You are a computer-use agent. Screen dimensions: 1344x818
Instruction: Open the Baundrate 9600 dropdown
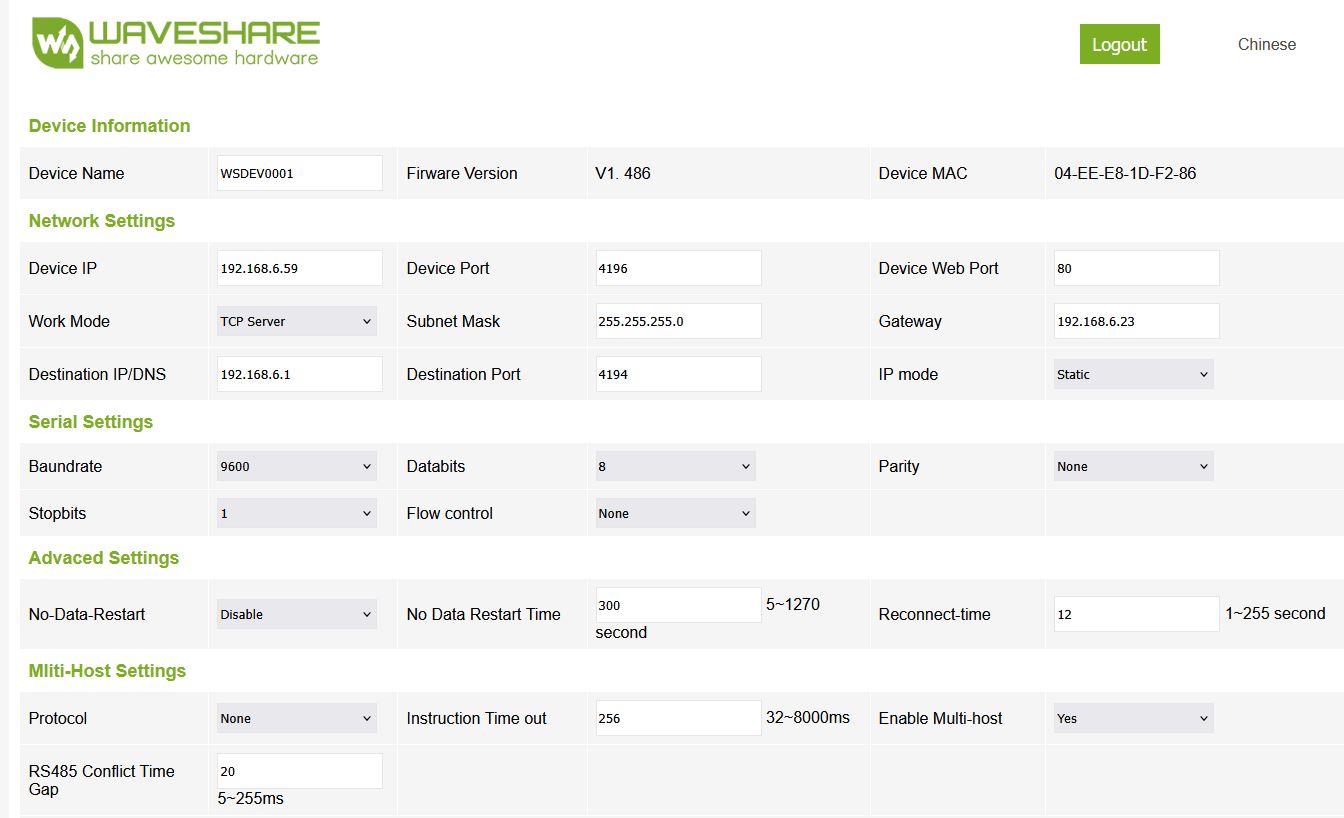point(297,466)
